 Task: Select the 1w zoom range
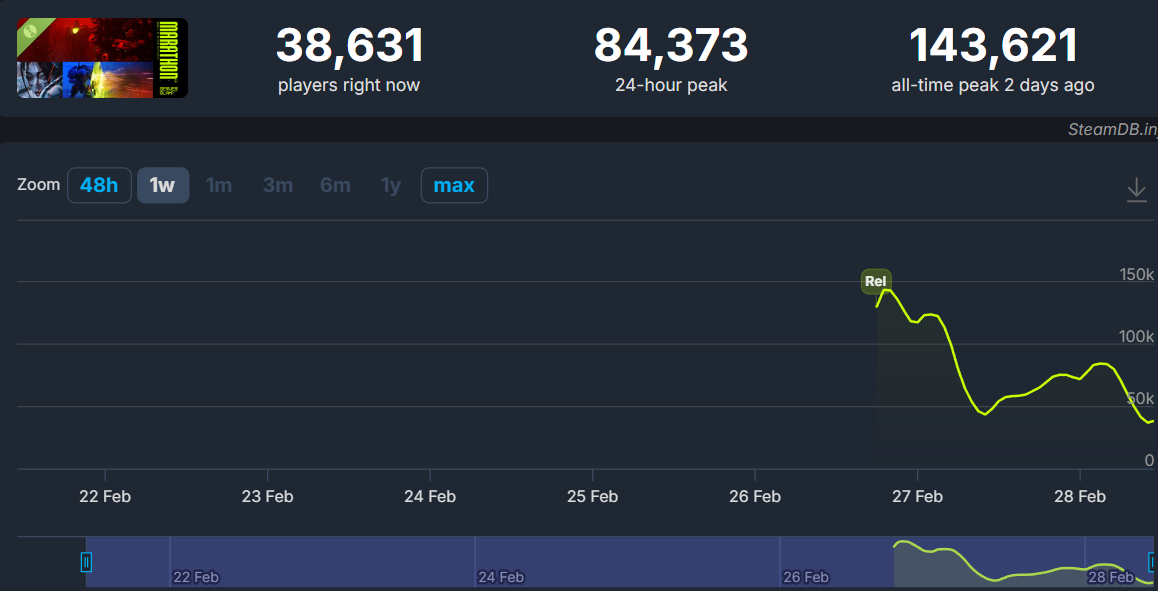point(163,185)
